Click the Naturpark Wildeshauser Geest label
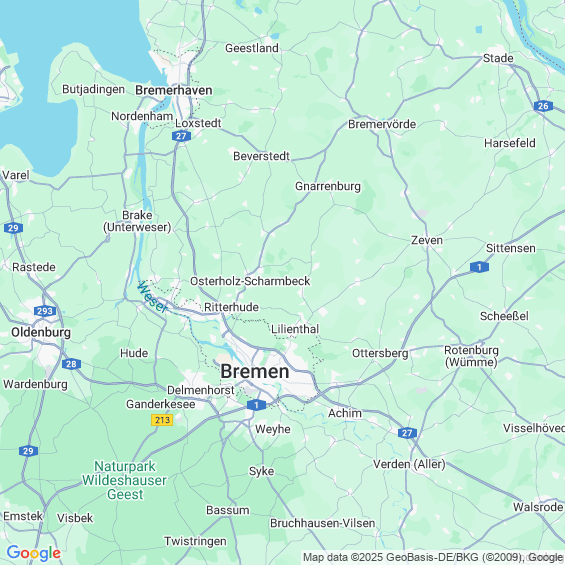 pos(125,480)
